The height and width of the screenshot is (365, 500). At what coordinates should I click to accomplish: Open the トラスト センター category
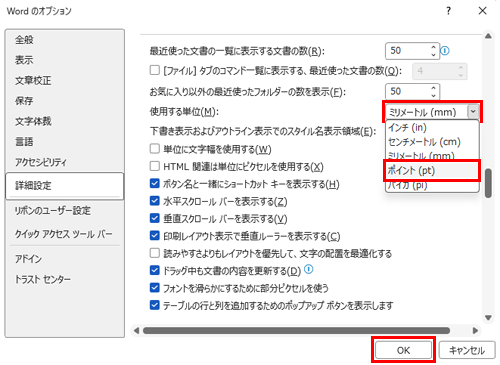pyautogui.click(x=65, y=279)
